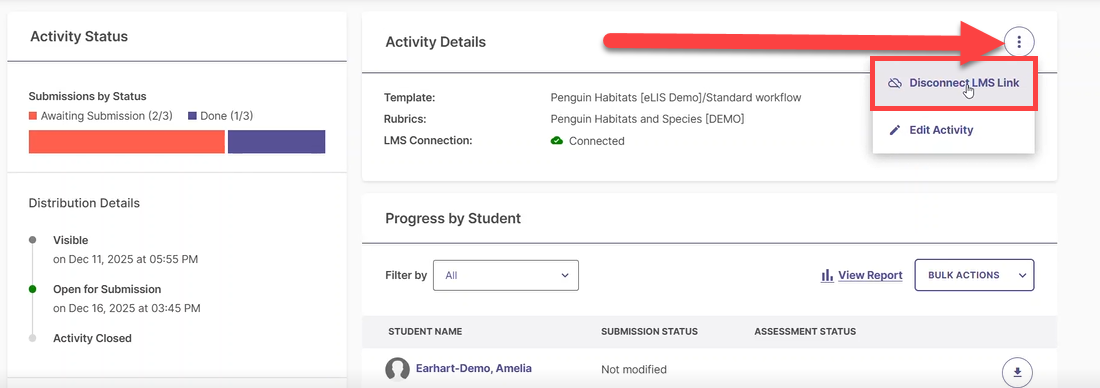Click the Penguin Habitats [eLIS Demo]/Standard workflow text
Image resolution: width=1100 pixels, height=388 pixels.
click(x=676, y=98)
